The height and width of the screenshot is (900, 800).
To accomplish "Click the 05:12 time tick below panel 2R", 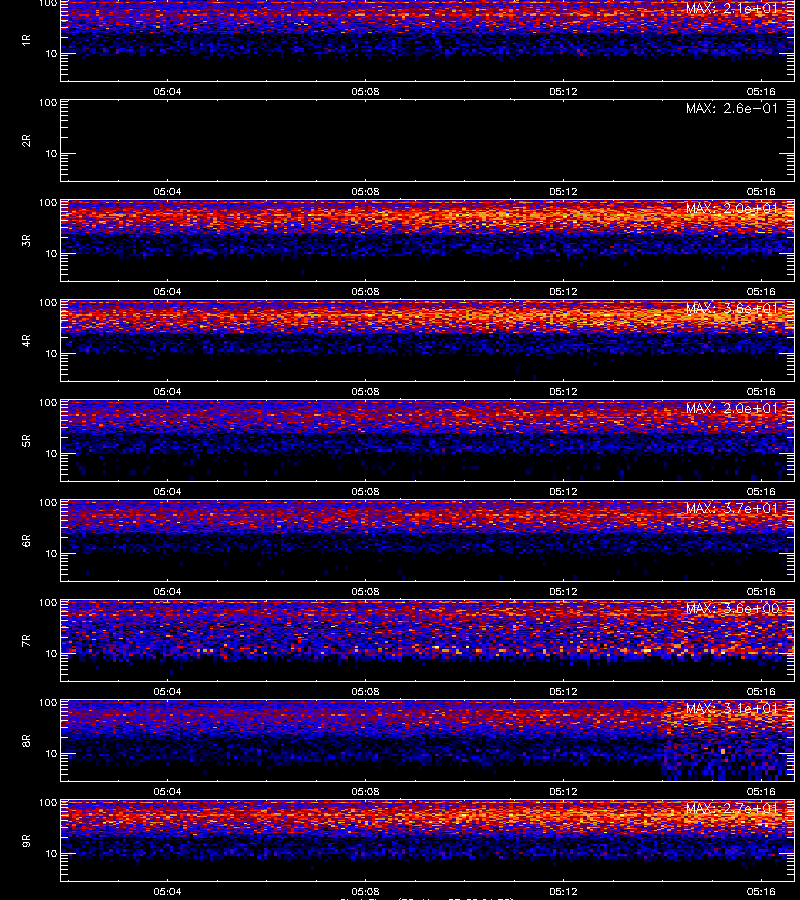I will pos(563,192).
